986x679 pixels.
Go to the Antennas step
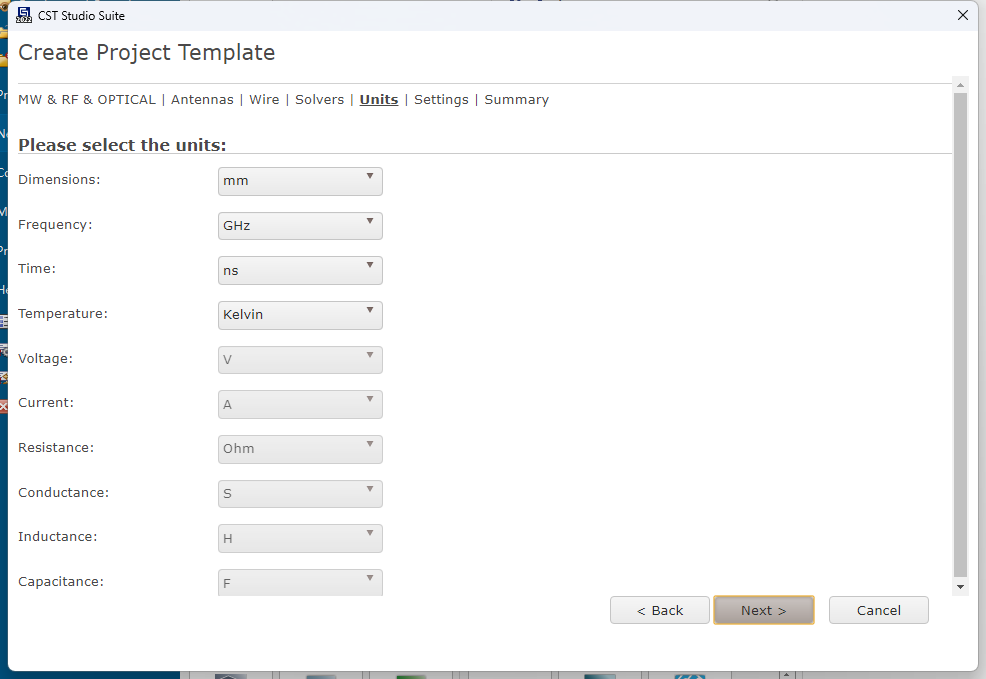202,100
